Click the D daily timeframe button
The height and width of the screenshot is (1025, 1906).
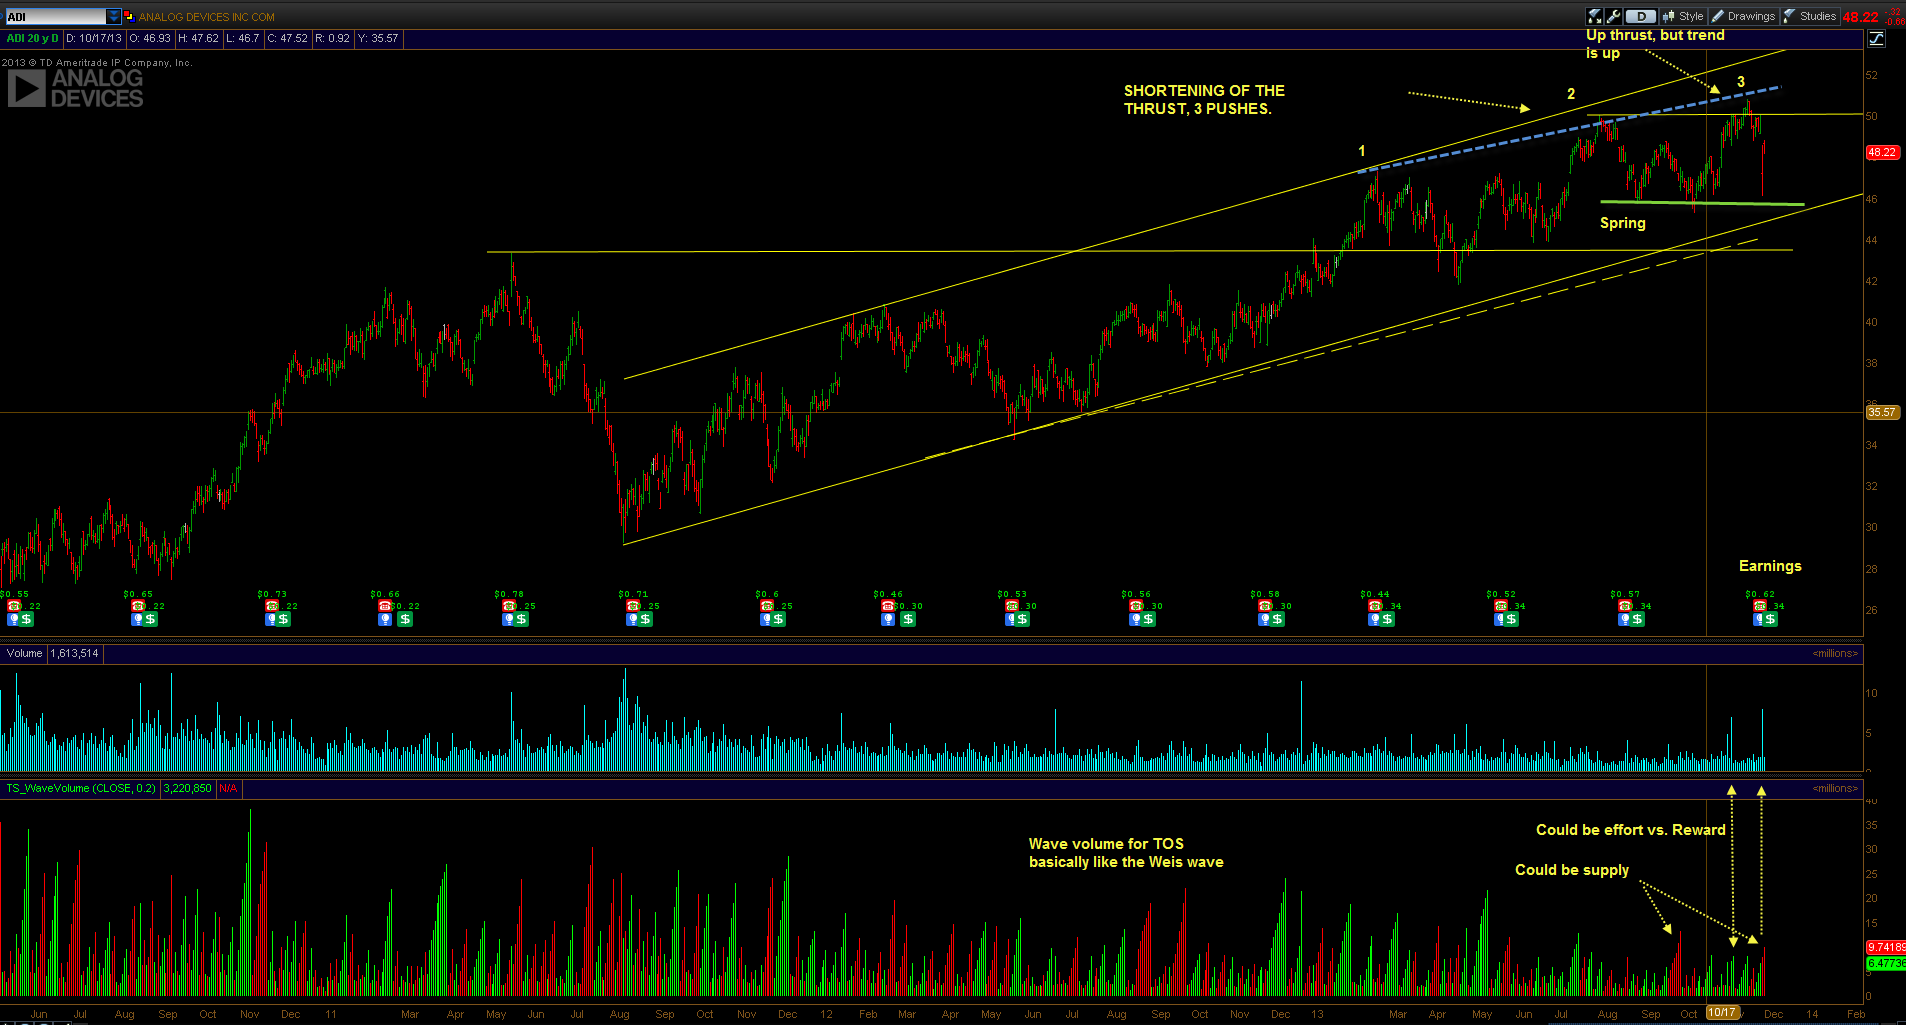1641,16
